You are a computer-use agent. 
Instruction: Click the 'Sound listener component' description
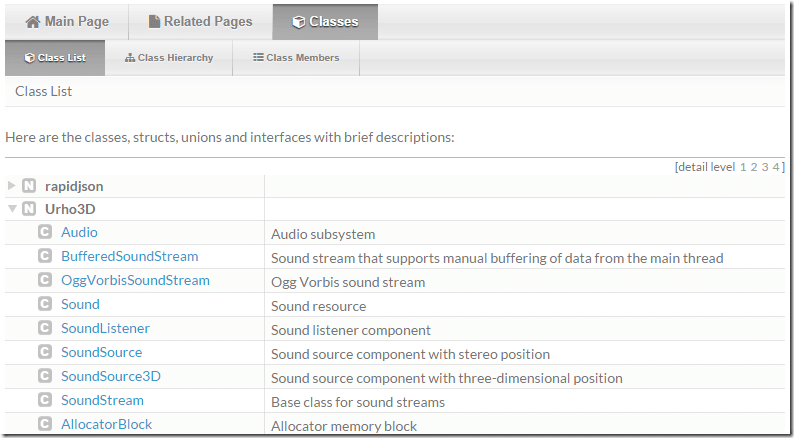[x=351, y=331]
